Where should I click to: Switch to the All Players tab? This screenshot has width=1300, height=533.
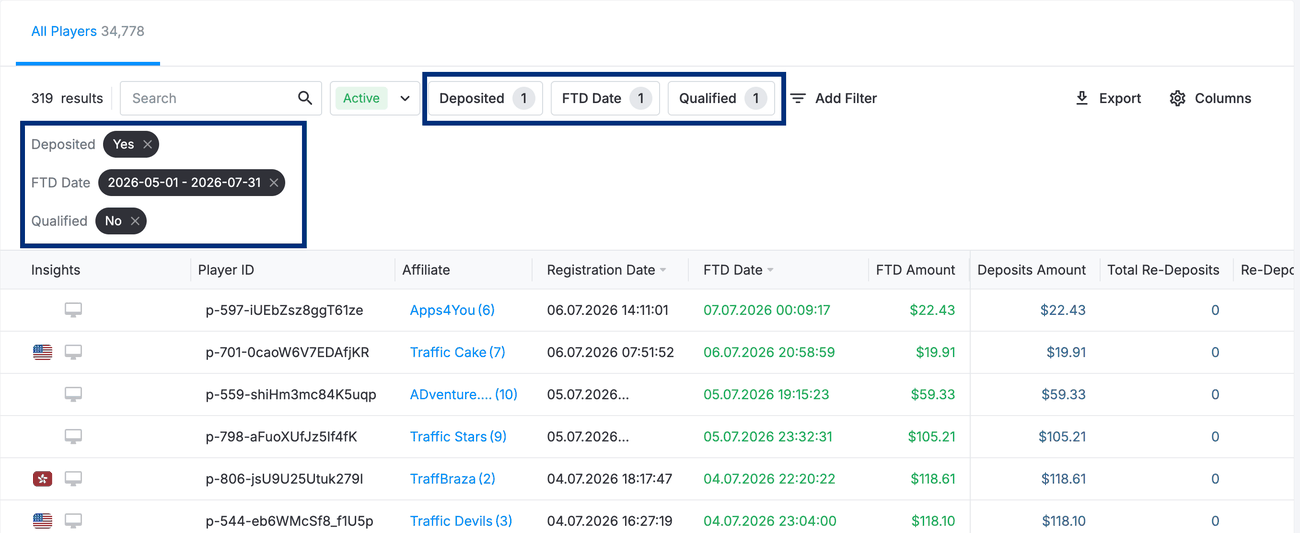[88, 32]
